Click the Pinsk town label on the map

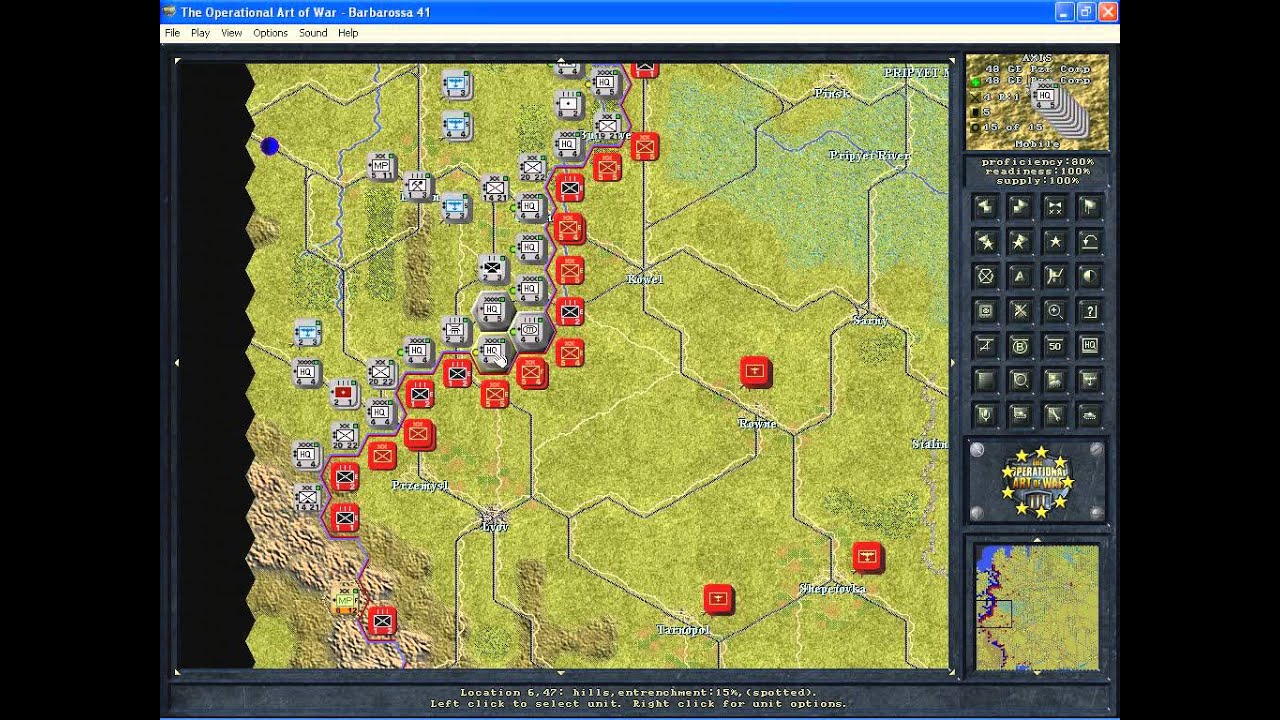pyautogui.click(x=831, y=93)
